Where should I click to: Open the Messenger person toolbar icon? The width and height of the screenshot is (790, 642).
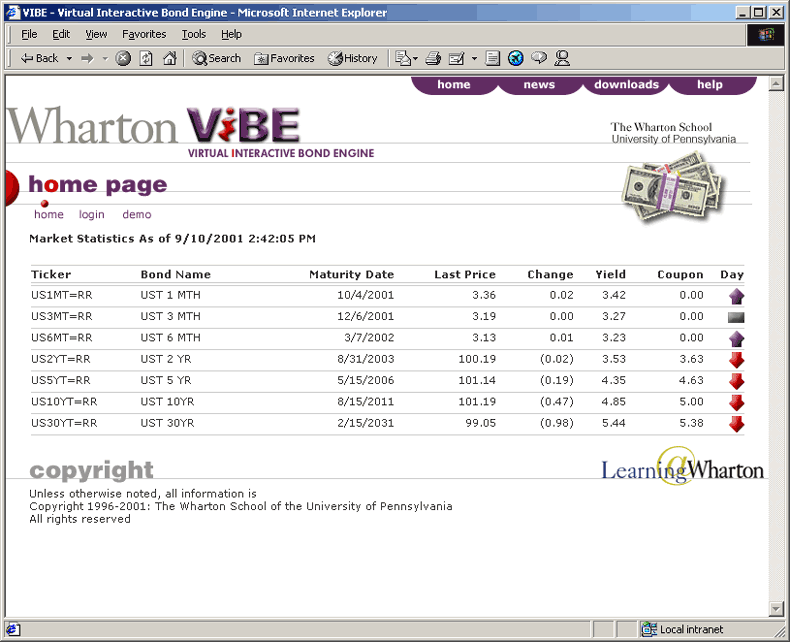[562, 58]
